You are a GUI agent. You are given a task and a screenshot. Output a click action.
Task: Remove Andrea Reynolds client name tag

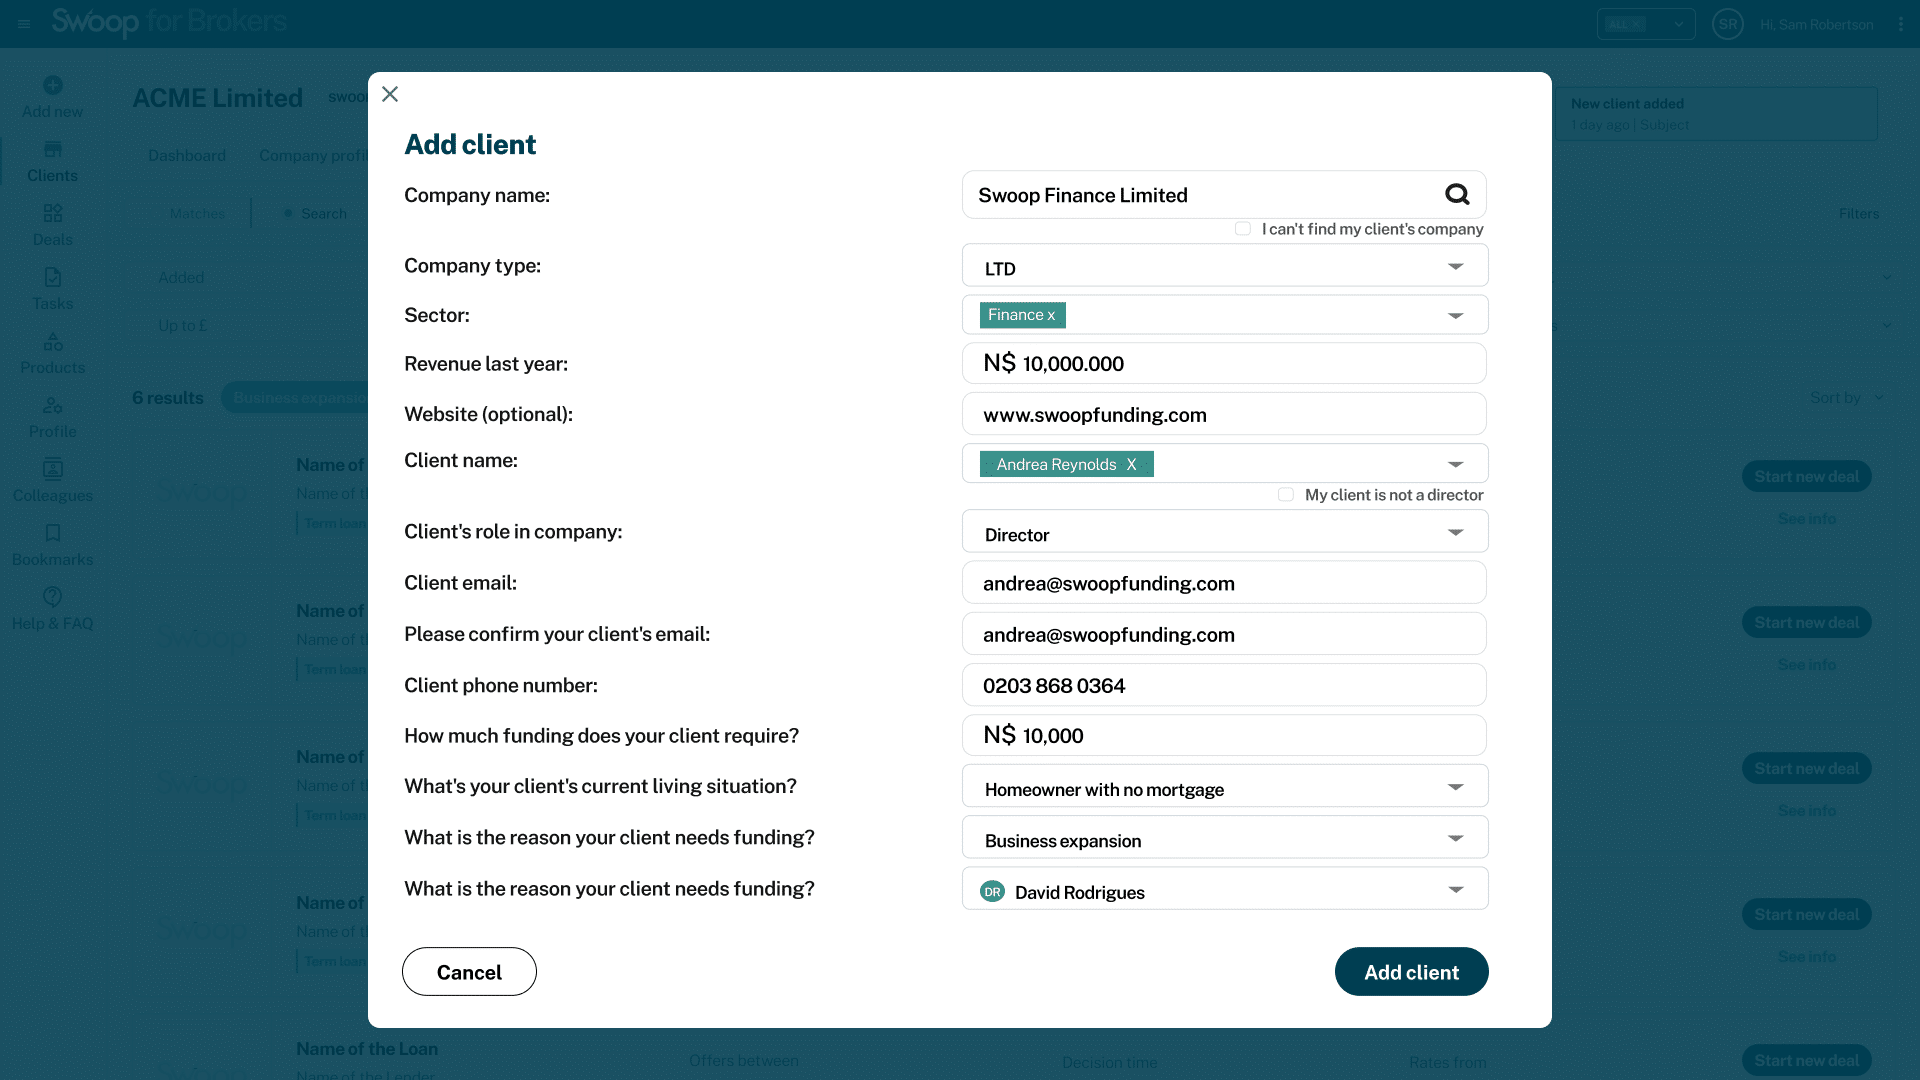click(x=1131, y=465)
